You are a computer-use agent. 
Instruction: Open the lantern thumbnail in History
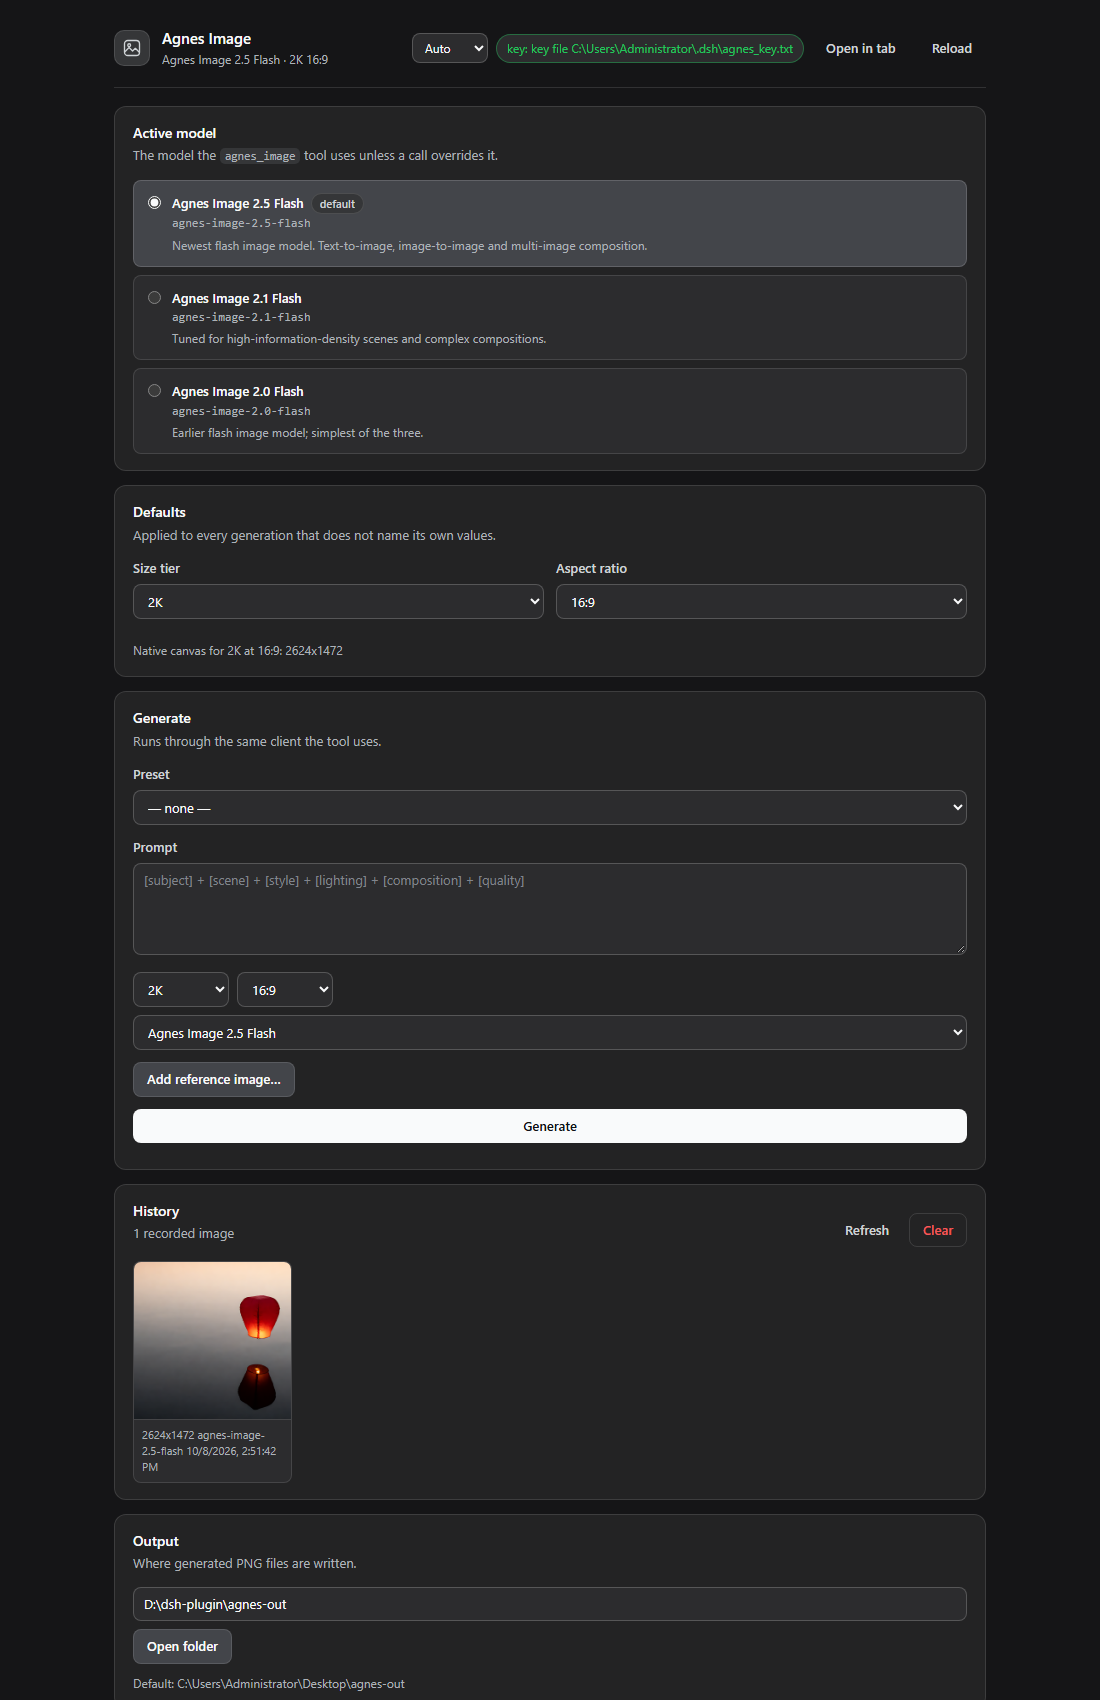click(213, 1340)
